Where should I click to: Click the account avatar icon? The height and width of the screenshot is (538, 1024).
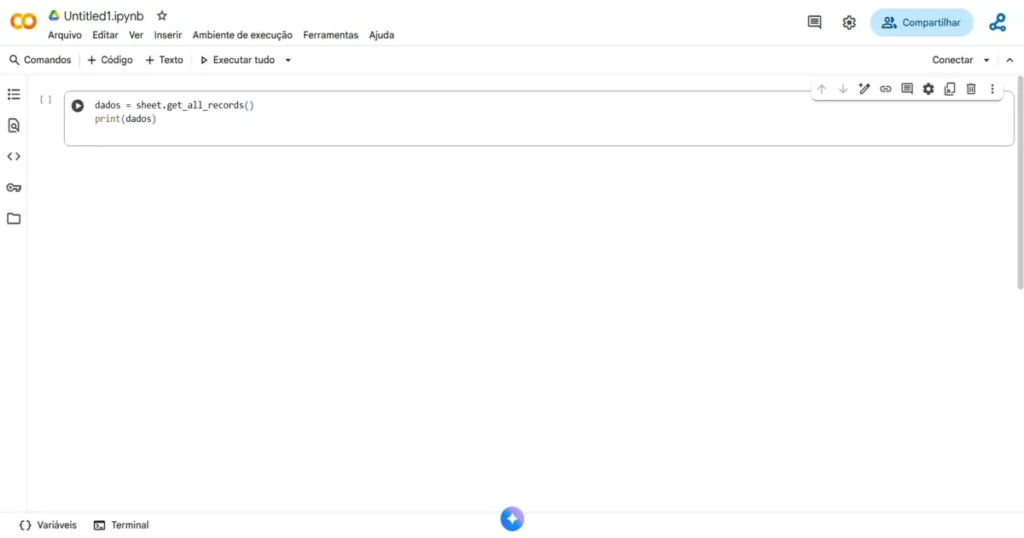click(997, 22)
